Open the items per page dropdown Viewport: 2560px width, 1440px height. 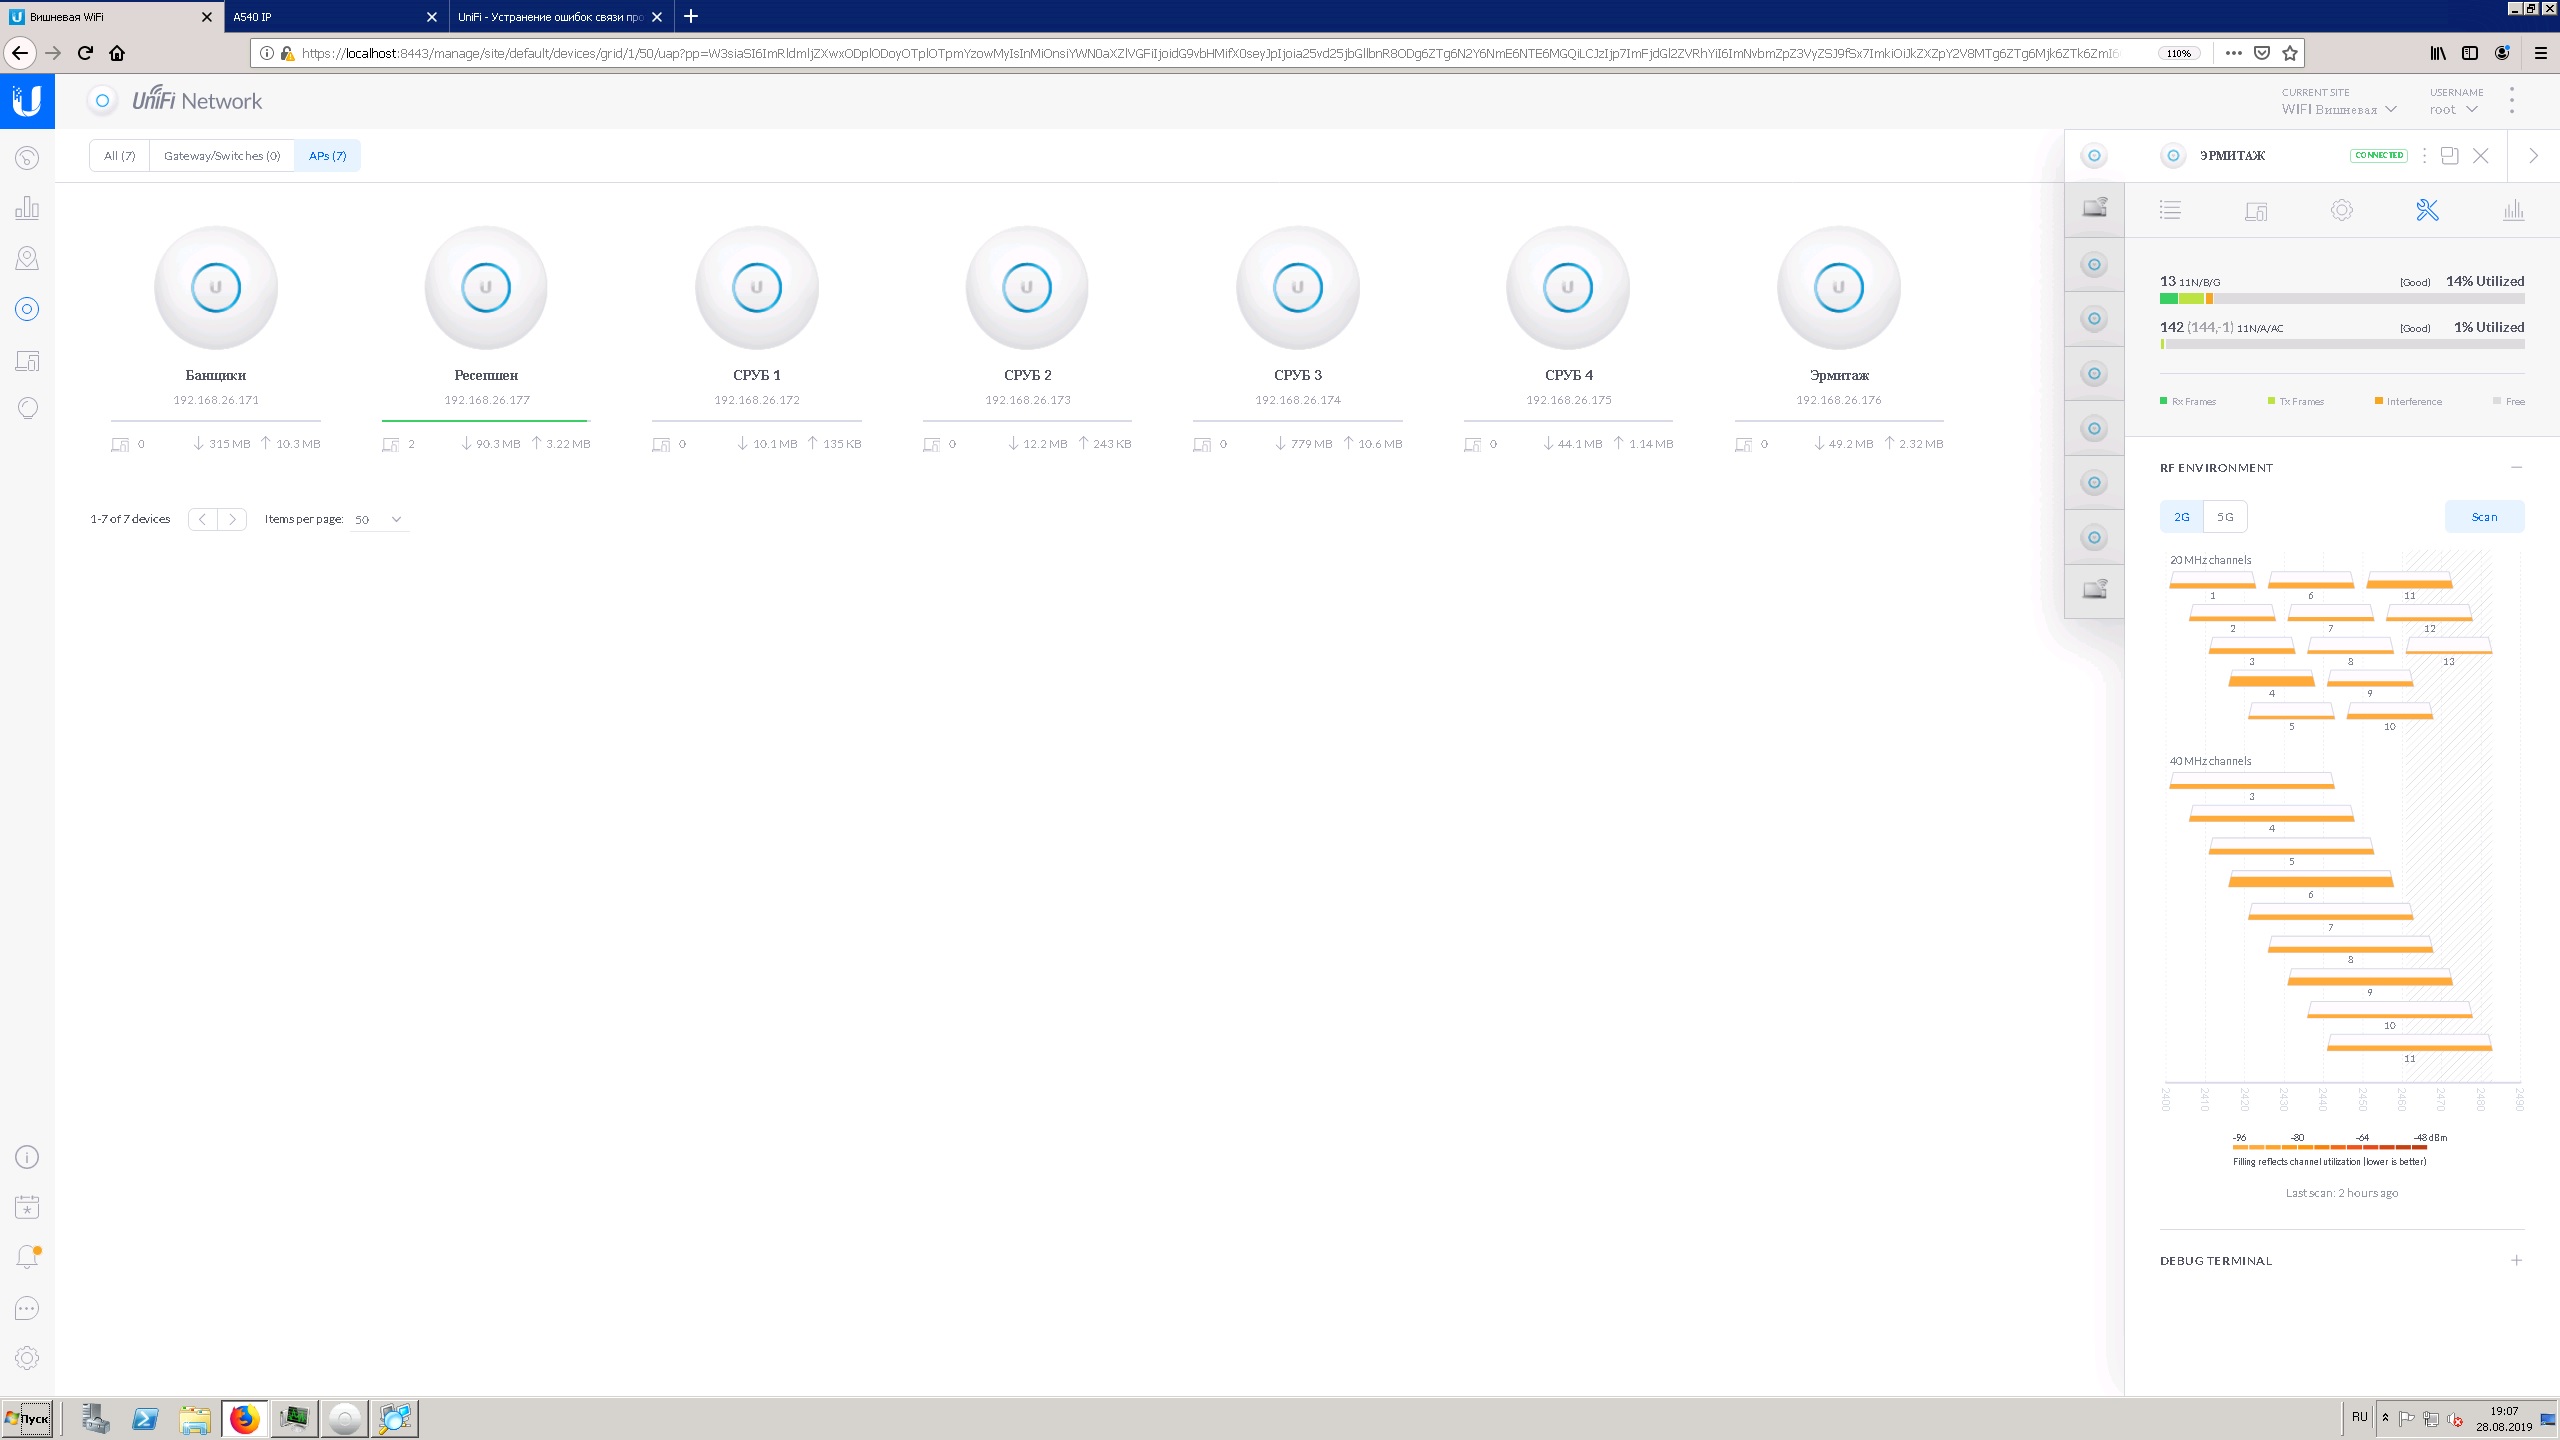tap(379, 519)
